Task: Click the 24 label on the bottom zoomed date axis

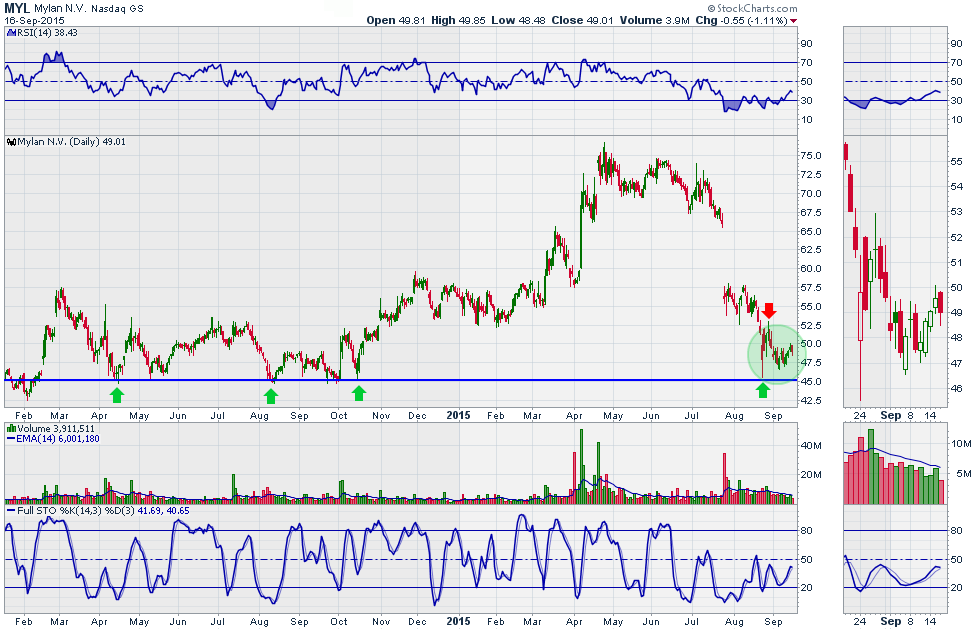Action: [x=860, y=622]
